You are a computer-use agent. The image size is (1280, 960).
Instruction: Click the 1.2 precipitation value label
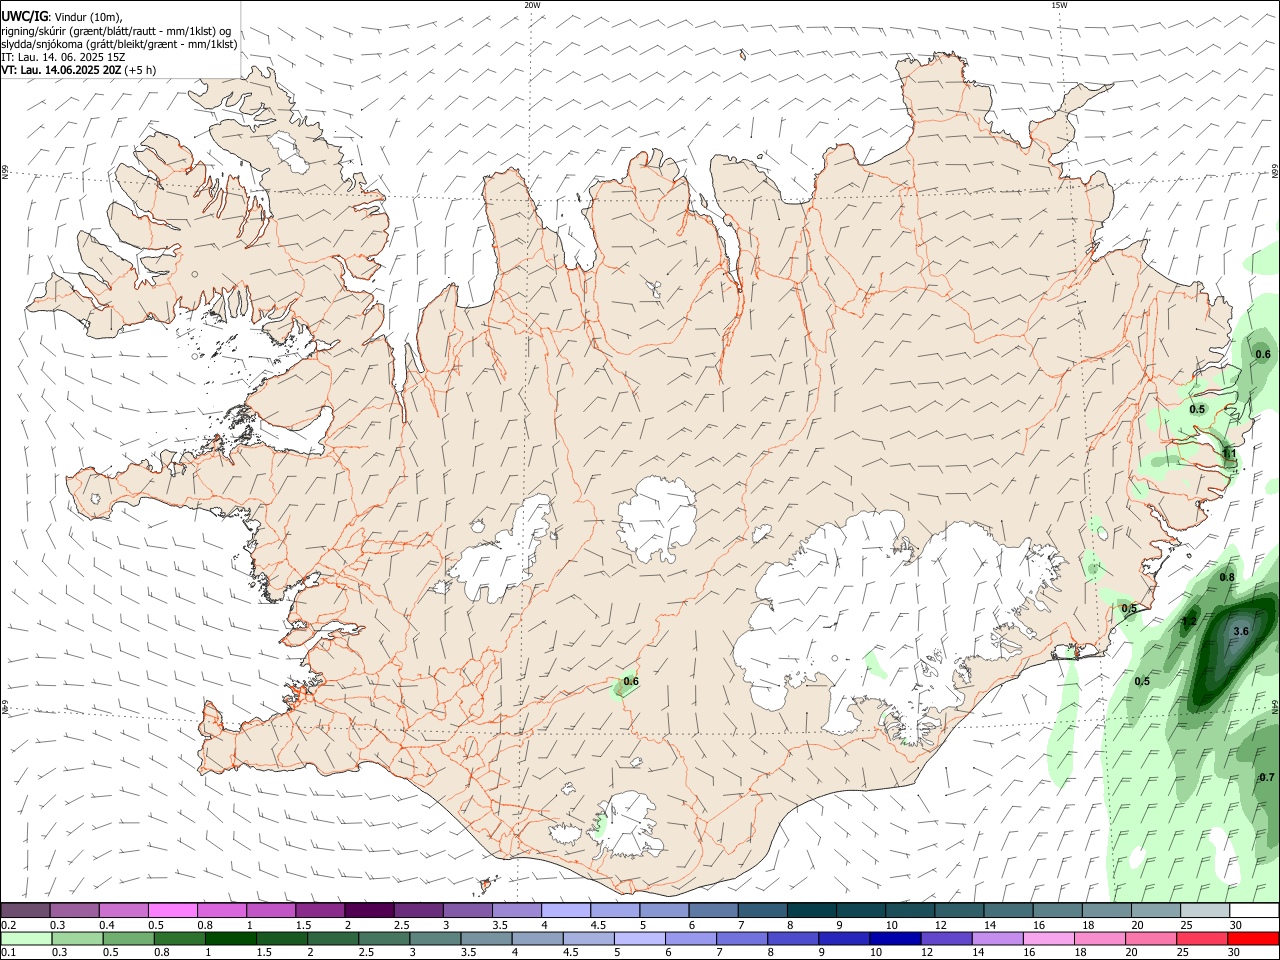[1189, 621]
